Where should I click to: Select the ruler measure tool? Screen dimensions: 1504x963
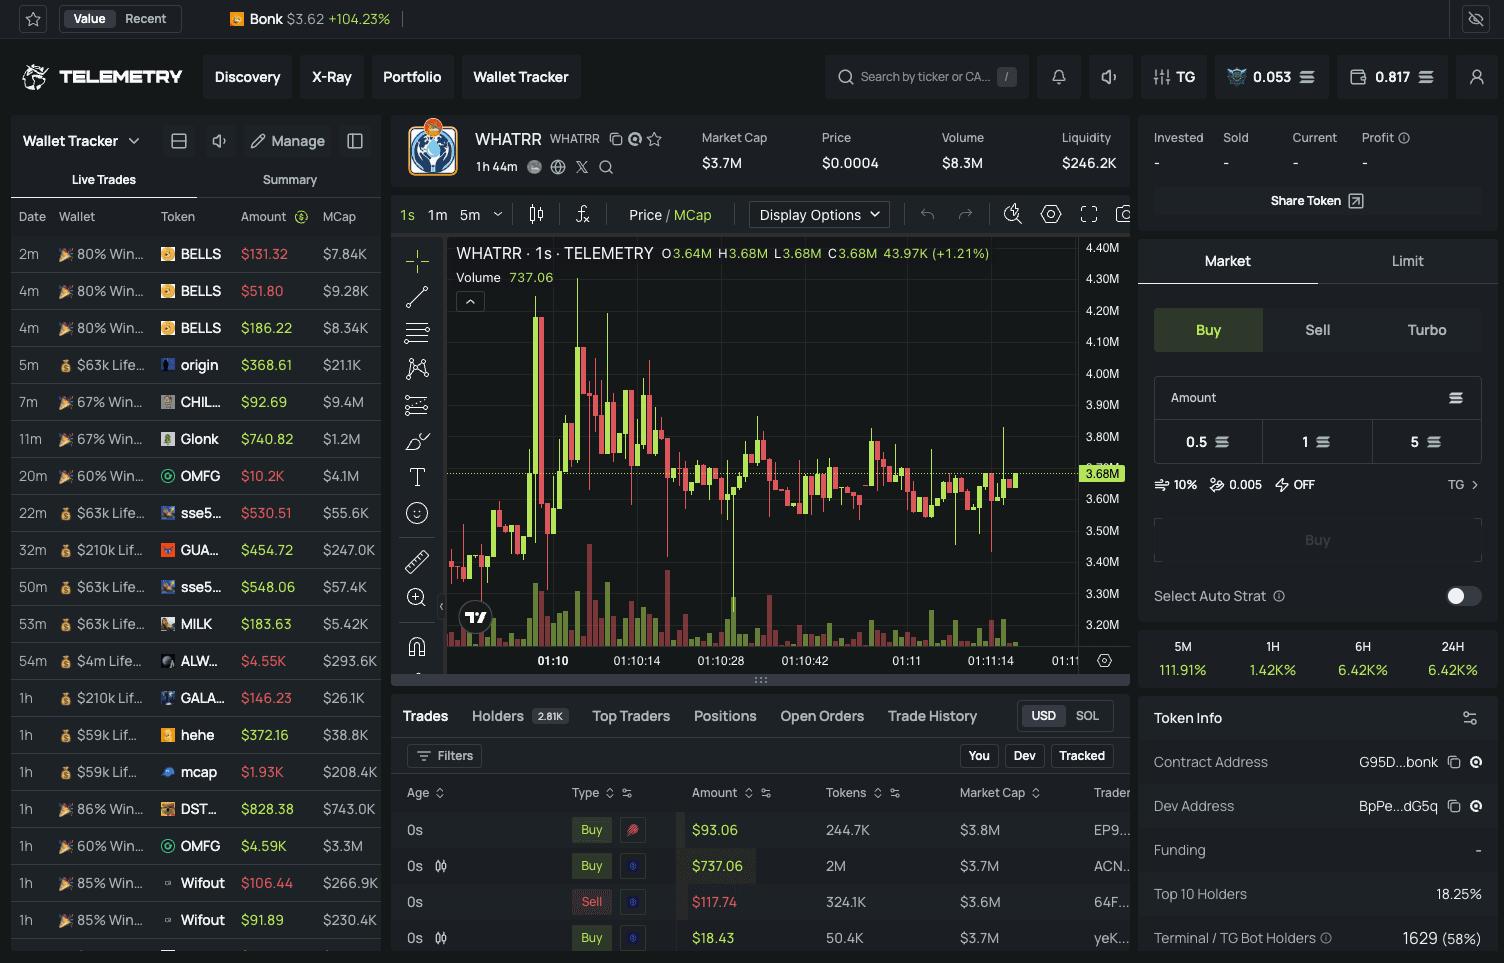(x=418, y=561)
